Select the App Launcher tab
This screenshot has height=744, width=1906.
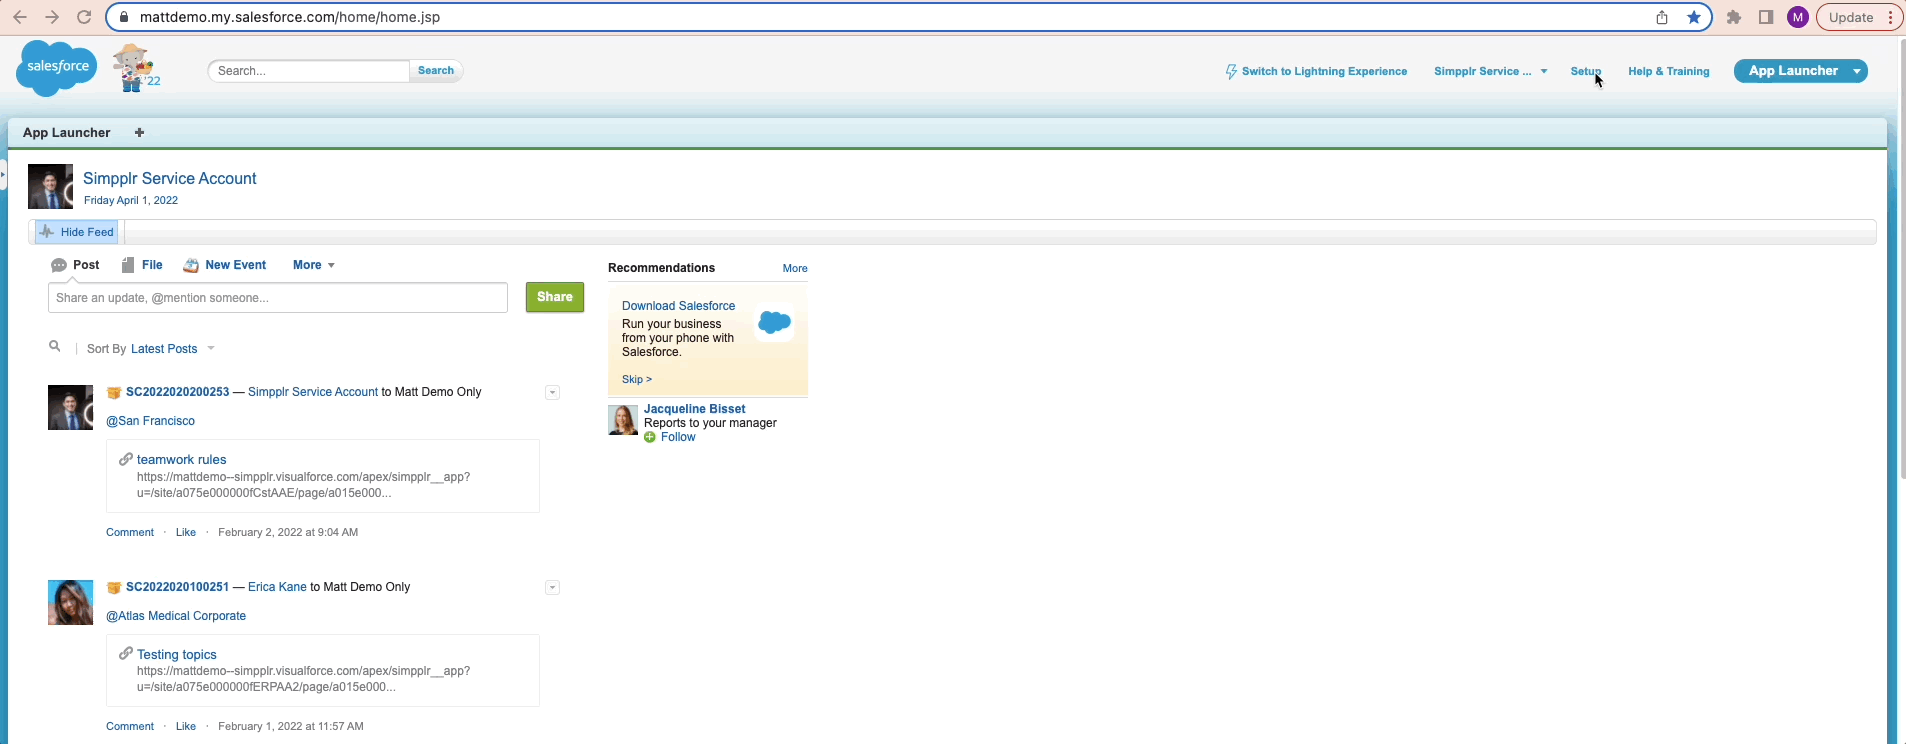click(66, 132)
